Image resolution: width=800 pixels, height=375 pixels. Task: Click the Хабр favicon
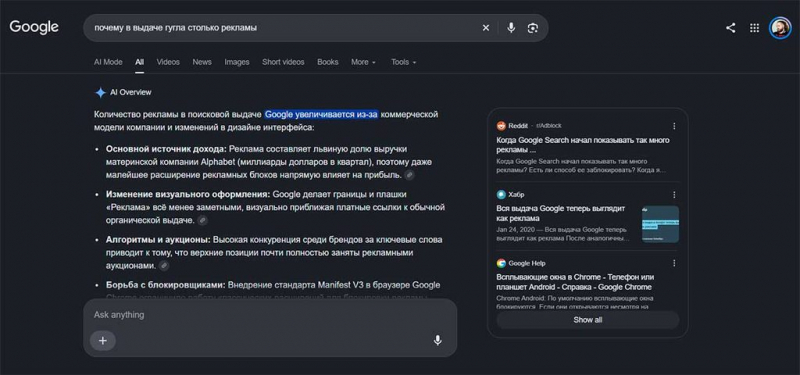[x=501, y=194]
